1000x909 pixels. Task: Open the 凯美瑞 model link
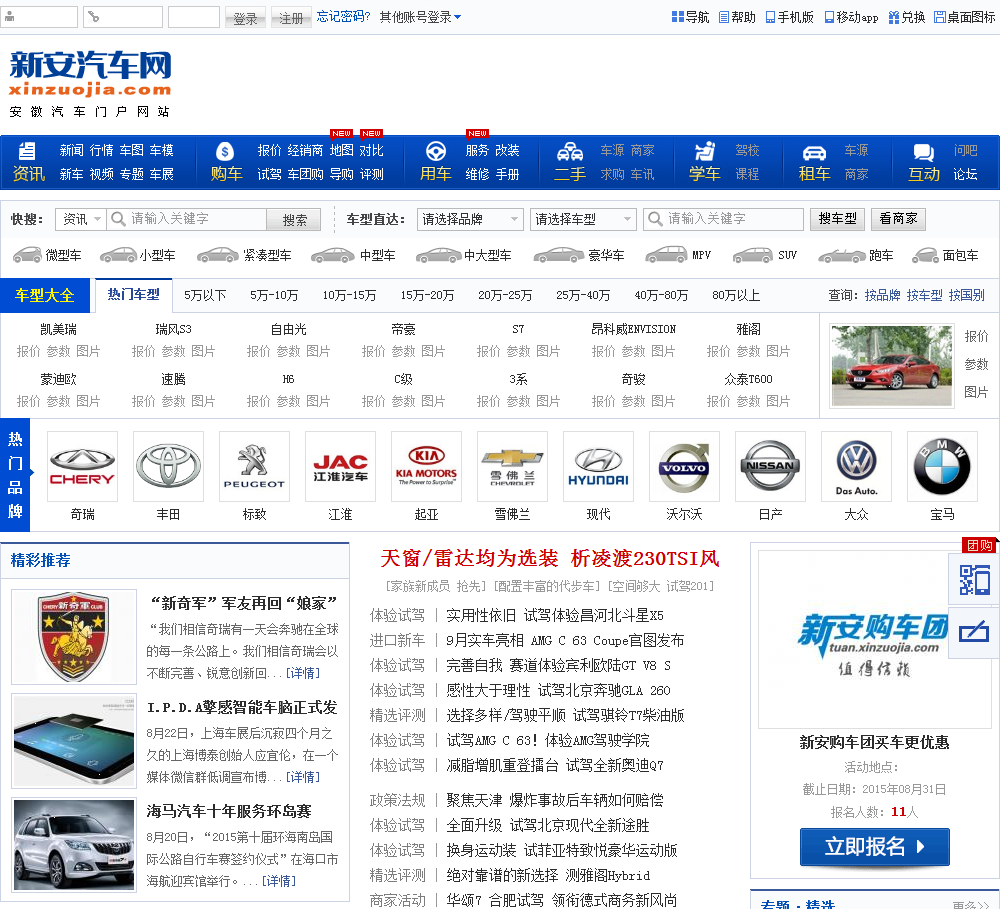pyautogui.click(x=58, y=329)
